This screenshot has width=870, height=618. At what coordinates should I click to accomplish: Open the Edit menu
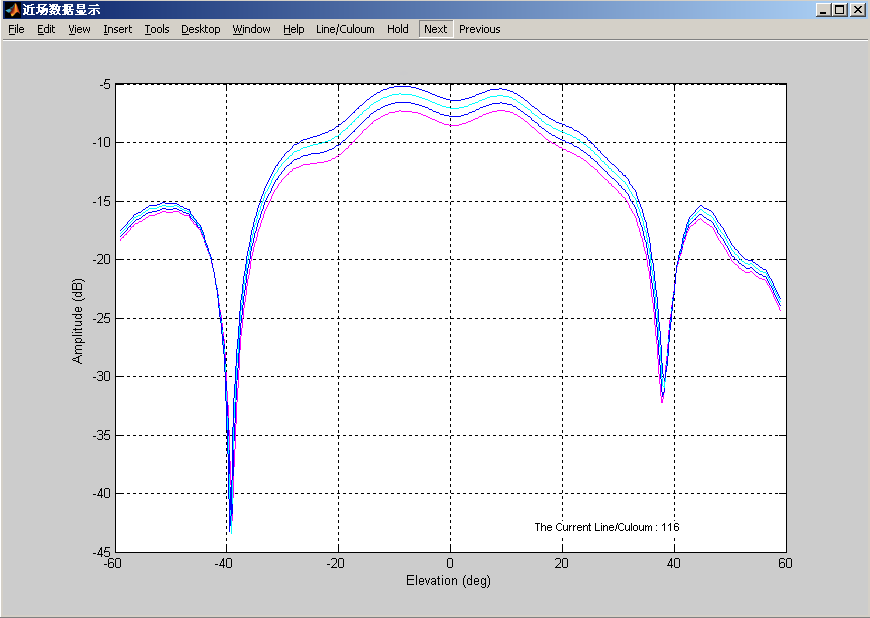click(x=46, y=29)
